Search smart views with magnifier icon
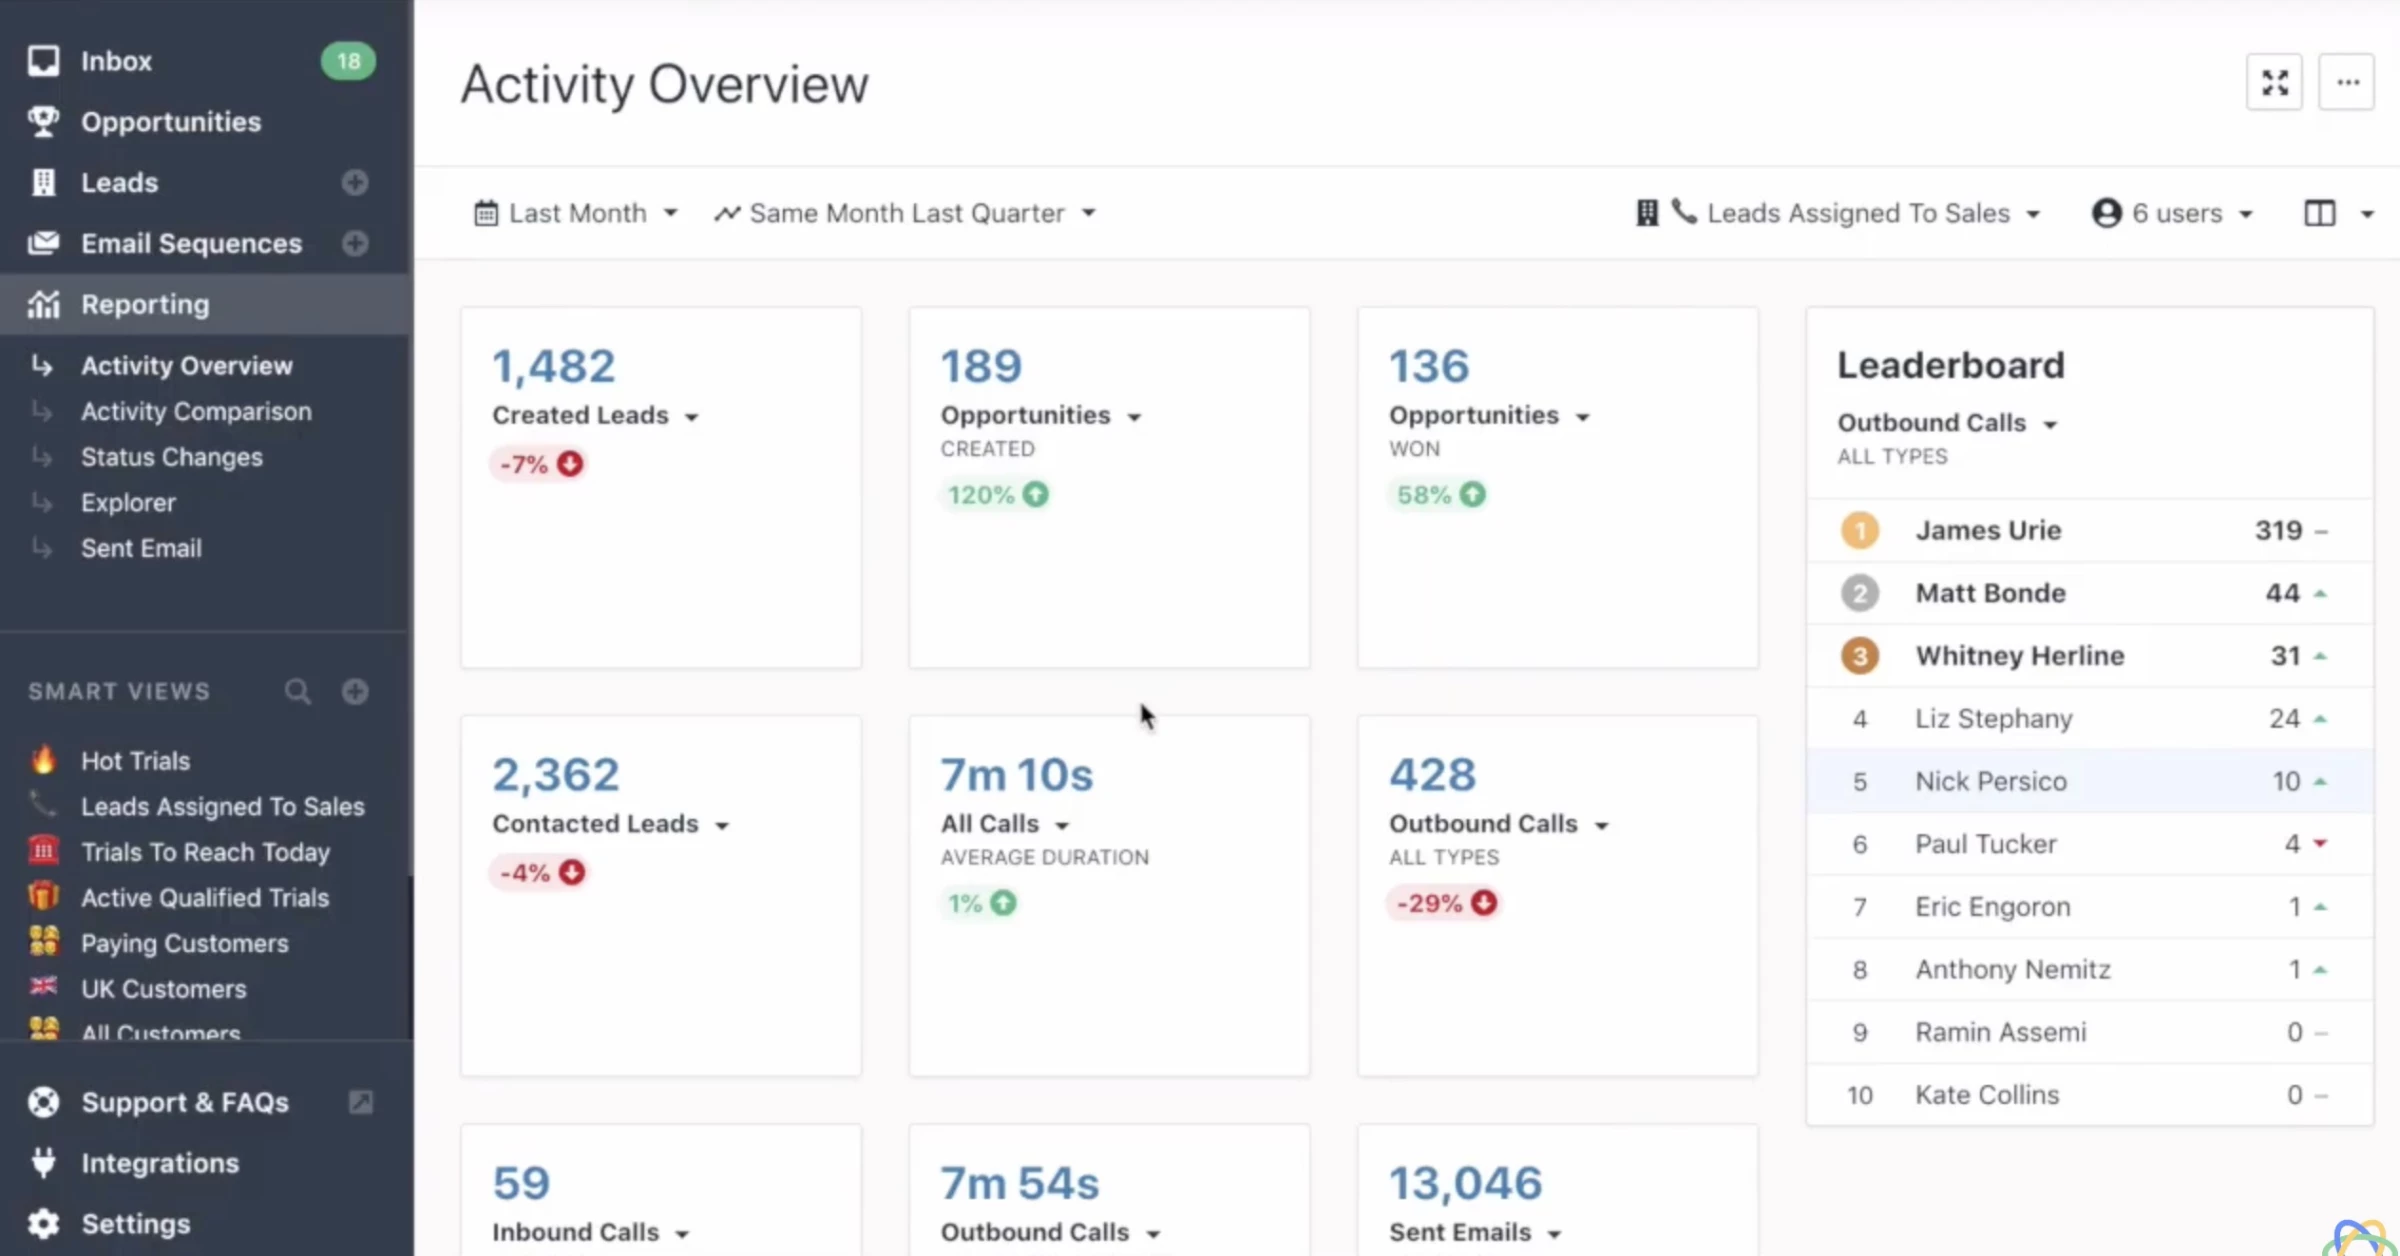Viewport: 2400px width, 1256px height. (297, 691)
